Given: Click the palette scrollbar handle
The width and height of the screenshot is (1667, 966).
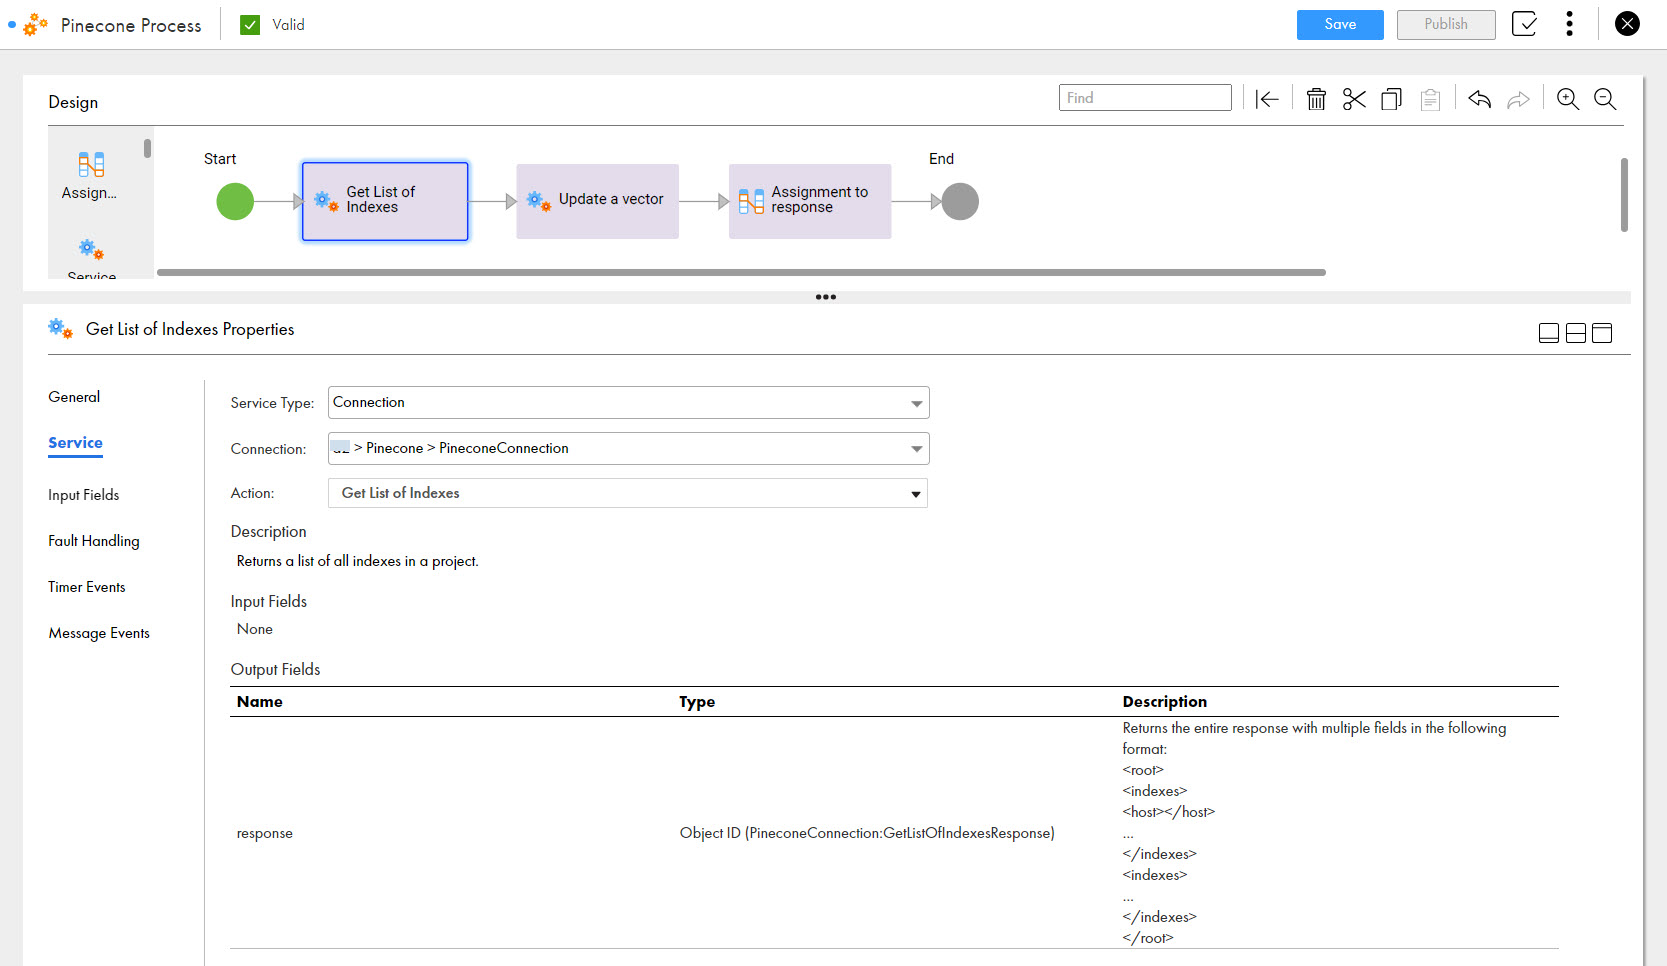Looking at the screenshot, I should click(x=147, y=148).
